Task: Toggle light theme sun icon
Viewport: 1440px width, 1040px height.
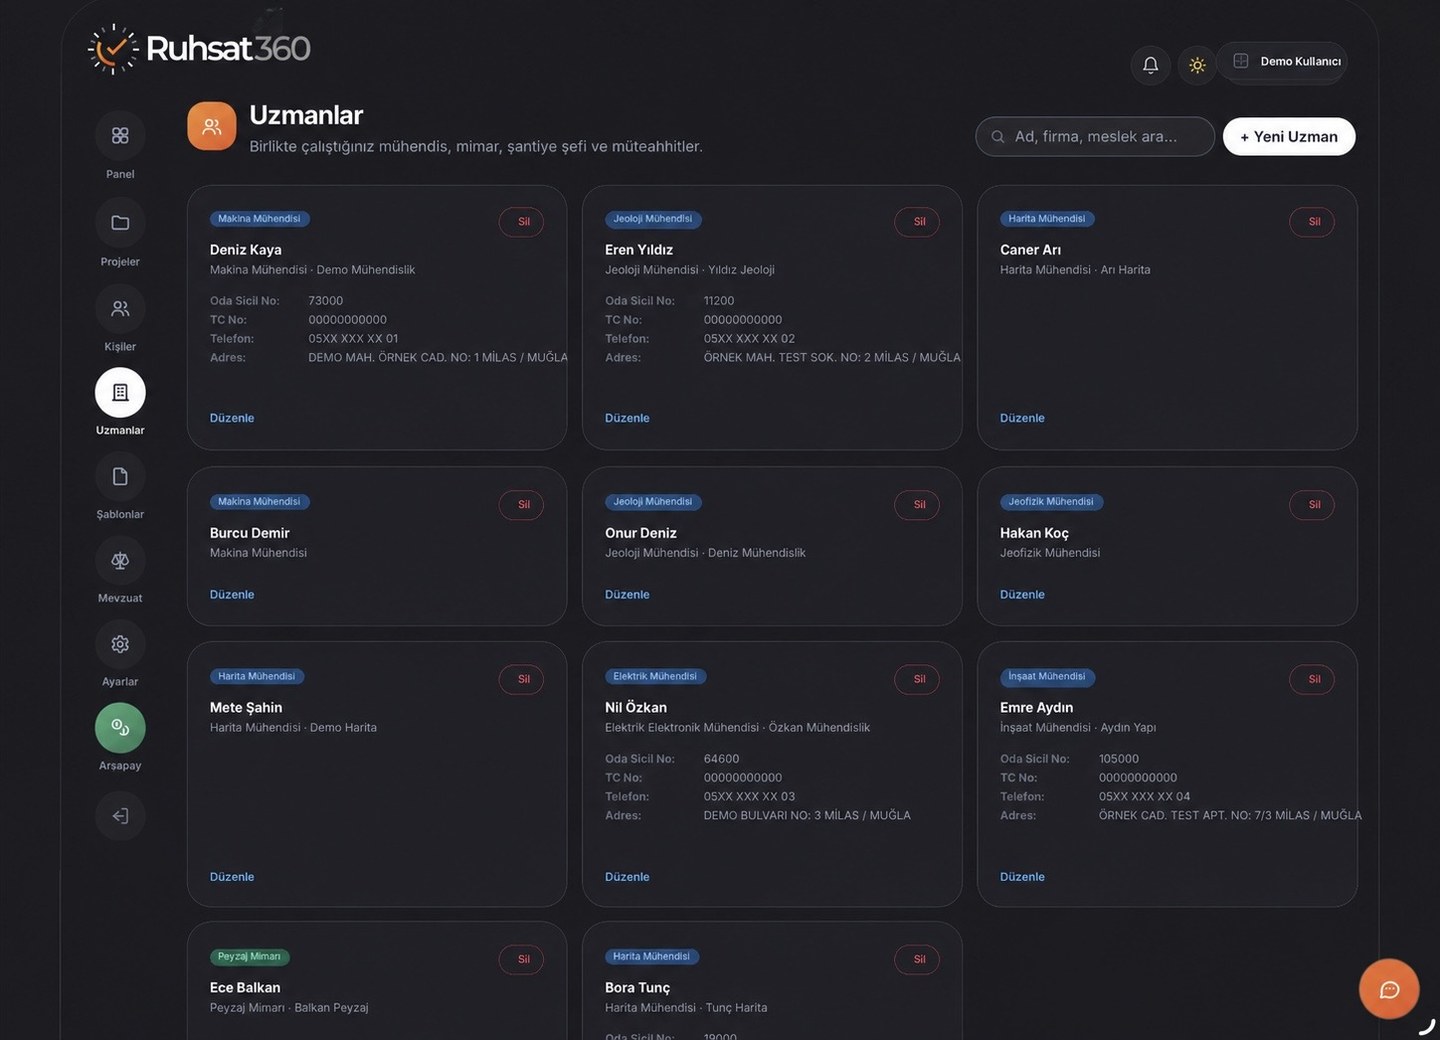Action: click(1197, 65)
